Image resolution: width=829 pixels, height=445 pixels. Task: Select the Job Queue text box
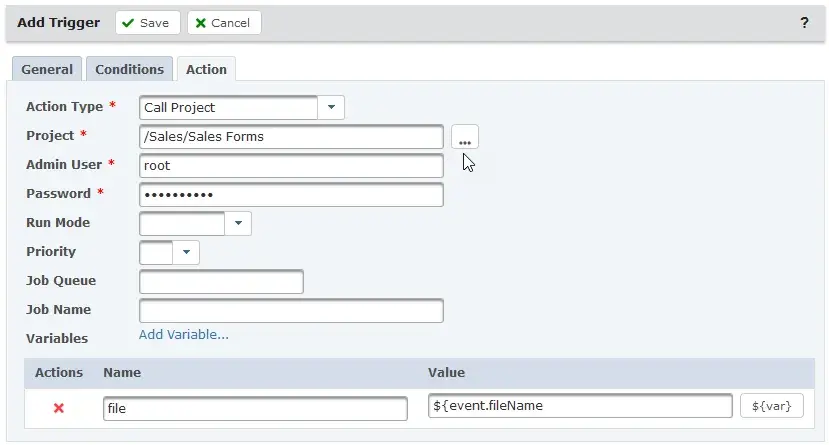[x=221, y=281]
